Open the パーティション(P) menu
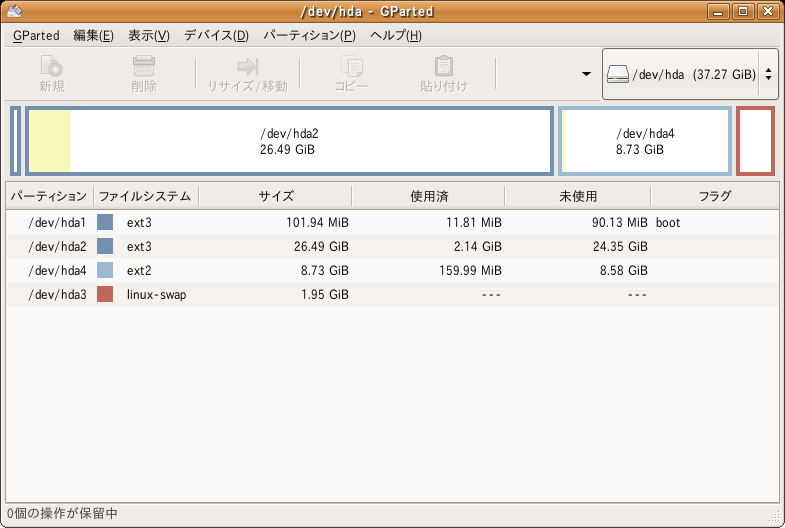The height and width of the screenshot is (528, 785). (x=309, y=36)
